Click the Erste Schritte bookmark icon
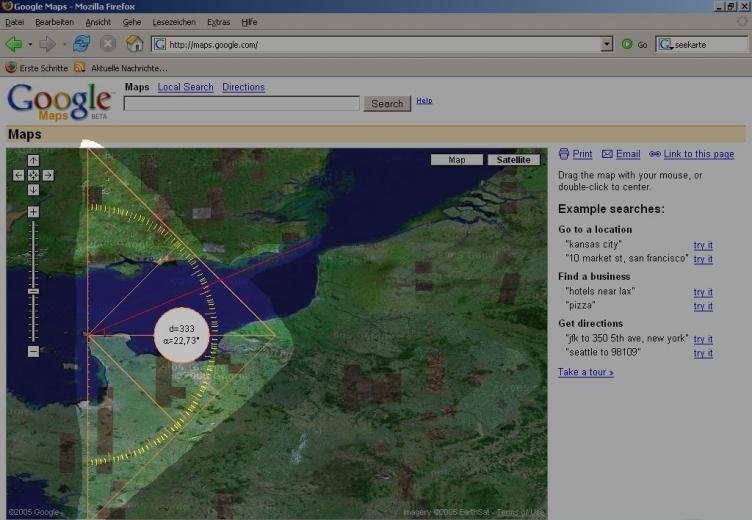Viewport: 752px width, 520px height. coord(11,68)
